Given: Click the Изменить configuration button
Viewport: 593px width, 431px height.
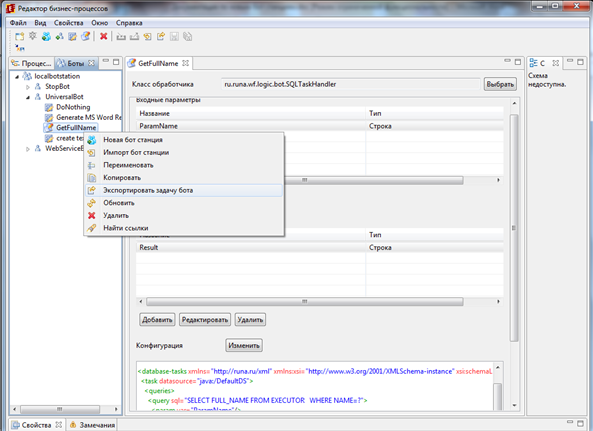Looking at the screenshot, I should [x=244, y=346].
